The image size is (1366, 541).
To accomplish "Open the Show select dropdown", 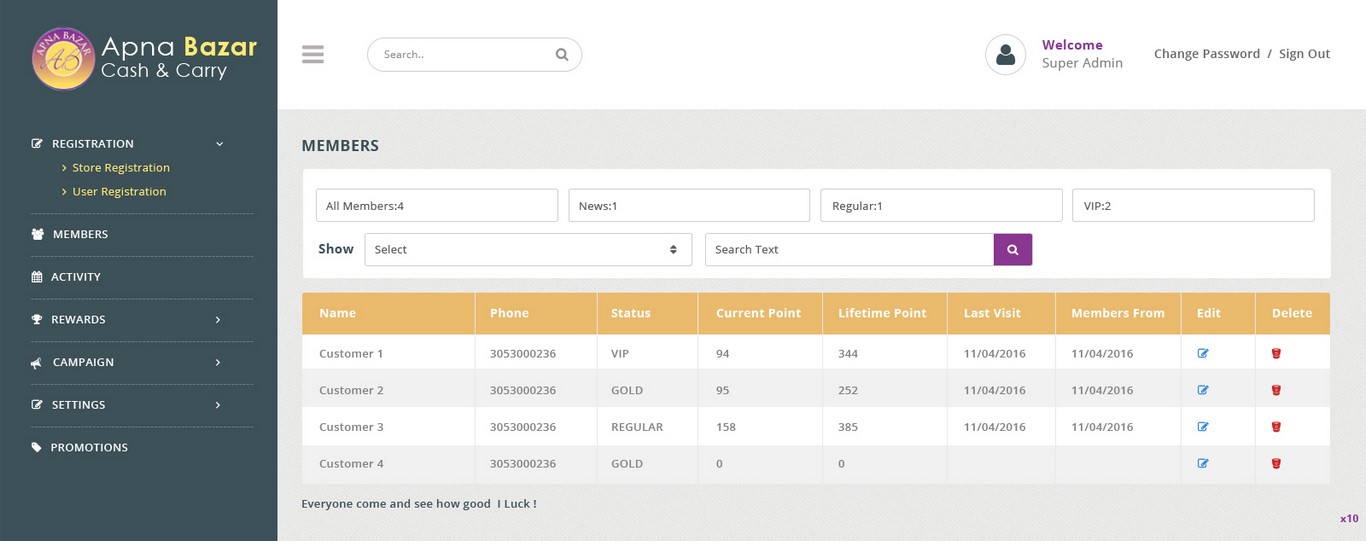I will [x=528, y=250].
